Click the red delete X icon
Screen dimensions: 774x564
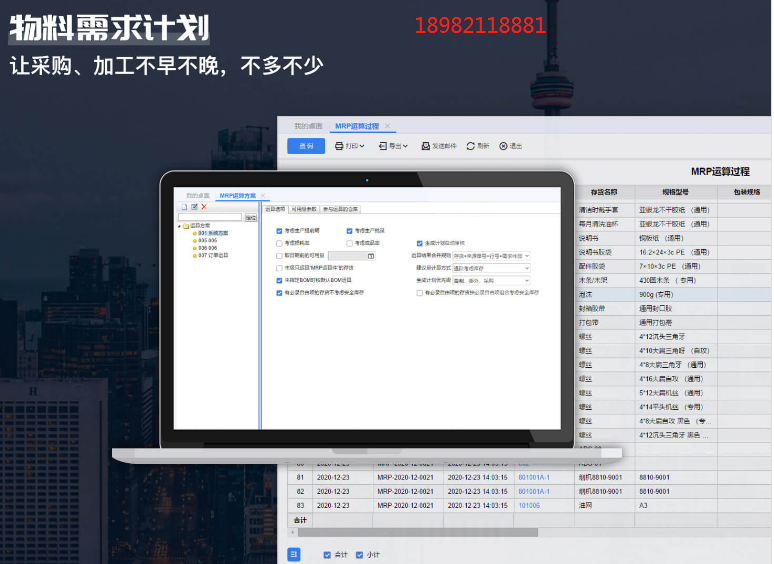click(204, 207)
